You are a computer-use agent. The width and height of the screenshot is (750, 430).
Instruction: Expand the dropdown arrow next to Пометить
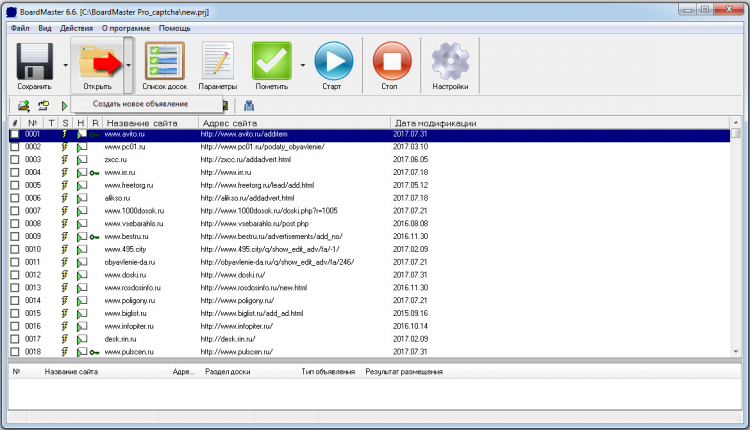coord(302,65)
